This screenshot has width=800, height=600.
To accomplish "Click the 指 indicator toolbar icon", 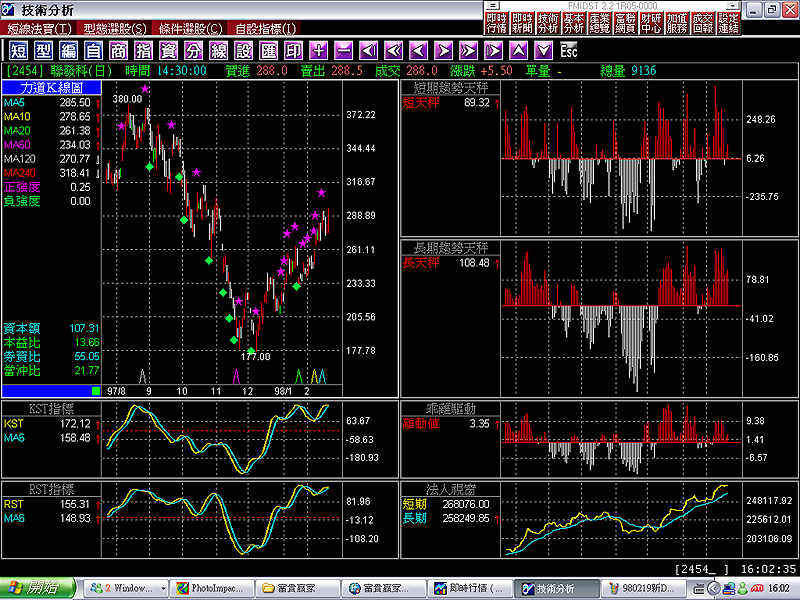I will tap(143, 51).
